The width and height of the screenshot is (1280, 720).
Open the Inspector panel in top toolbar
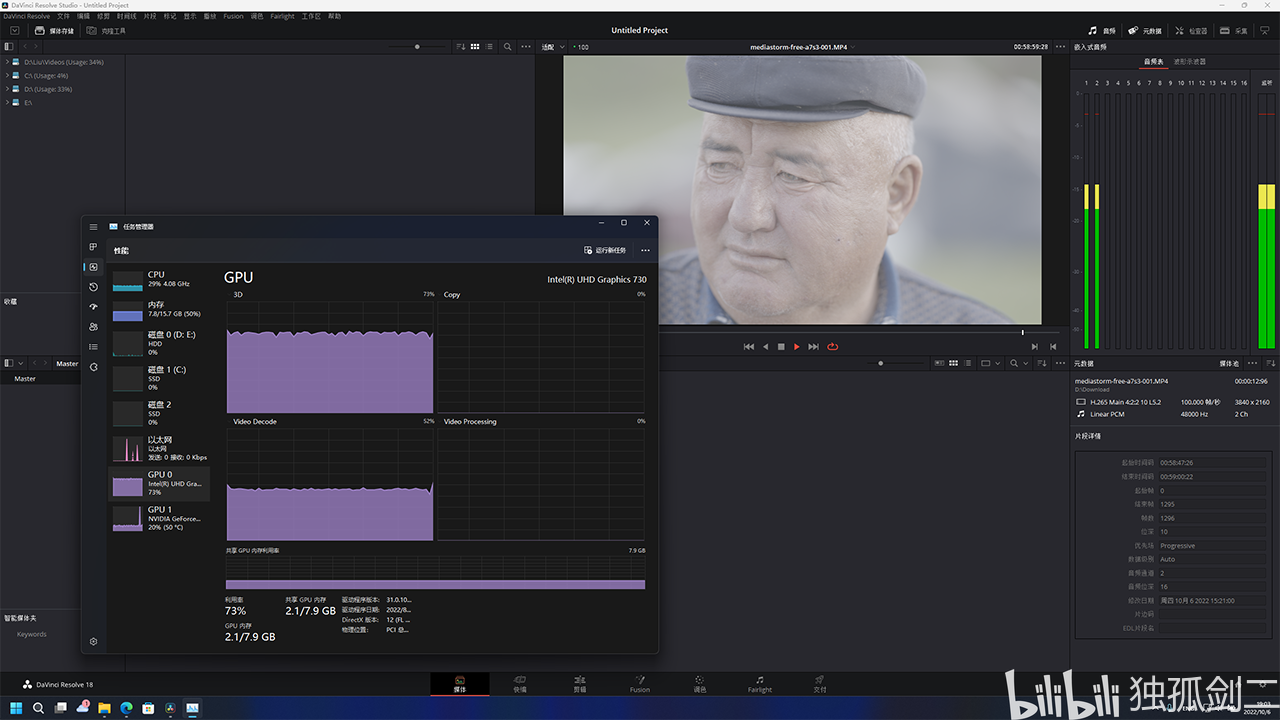click(1191, 31)
